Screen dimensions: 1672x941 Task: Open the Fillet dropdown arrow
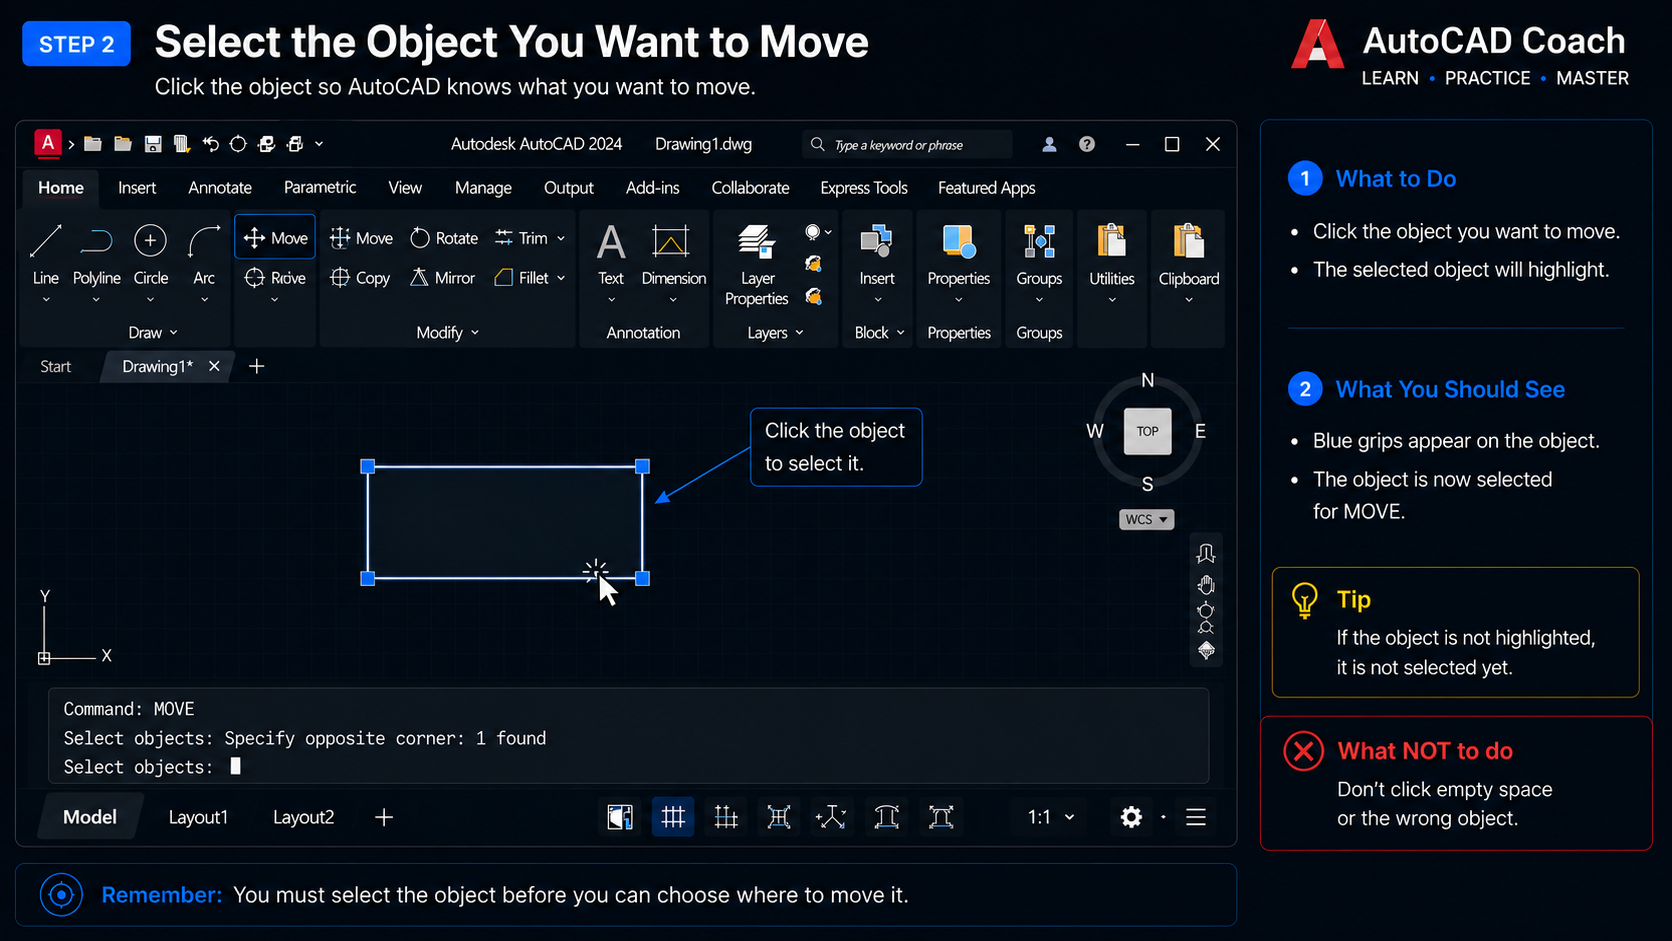(x=561, y=278)
